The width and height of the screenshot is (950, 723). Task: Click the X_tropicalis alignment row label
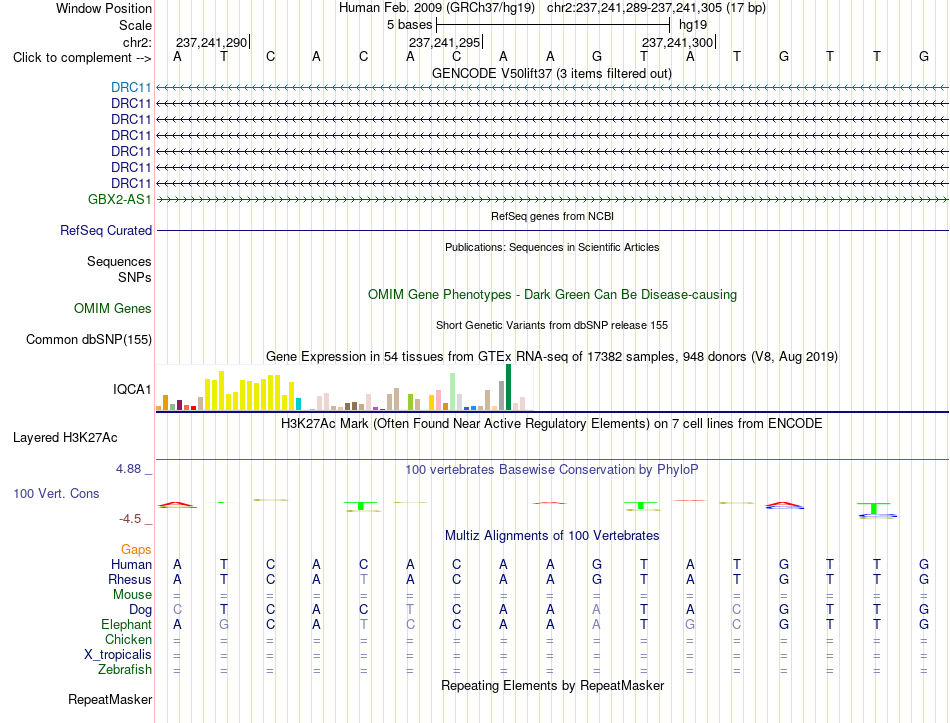point(118,655)
